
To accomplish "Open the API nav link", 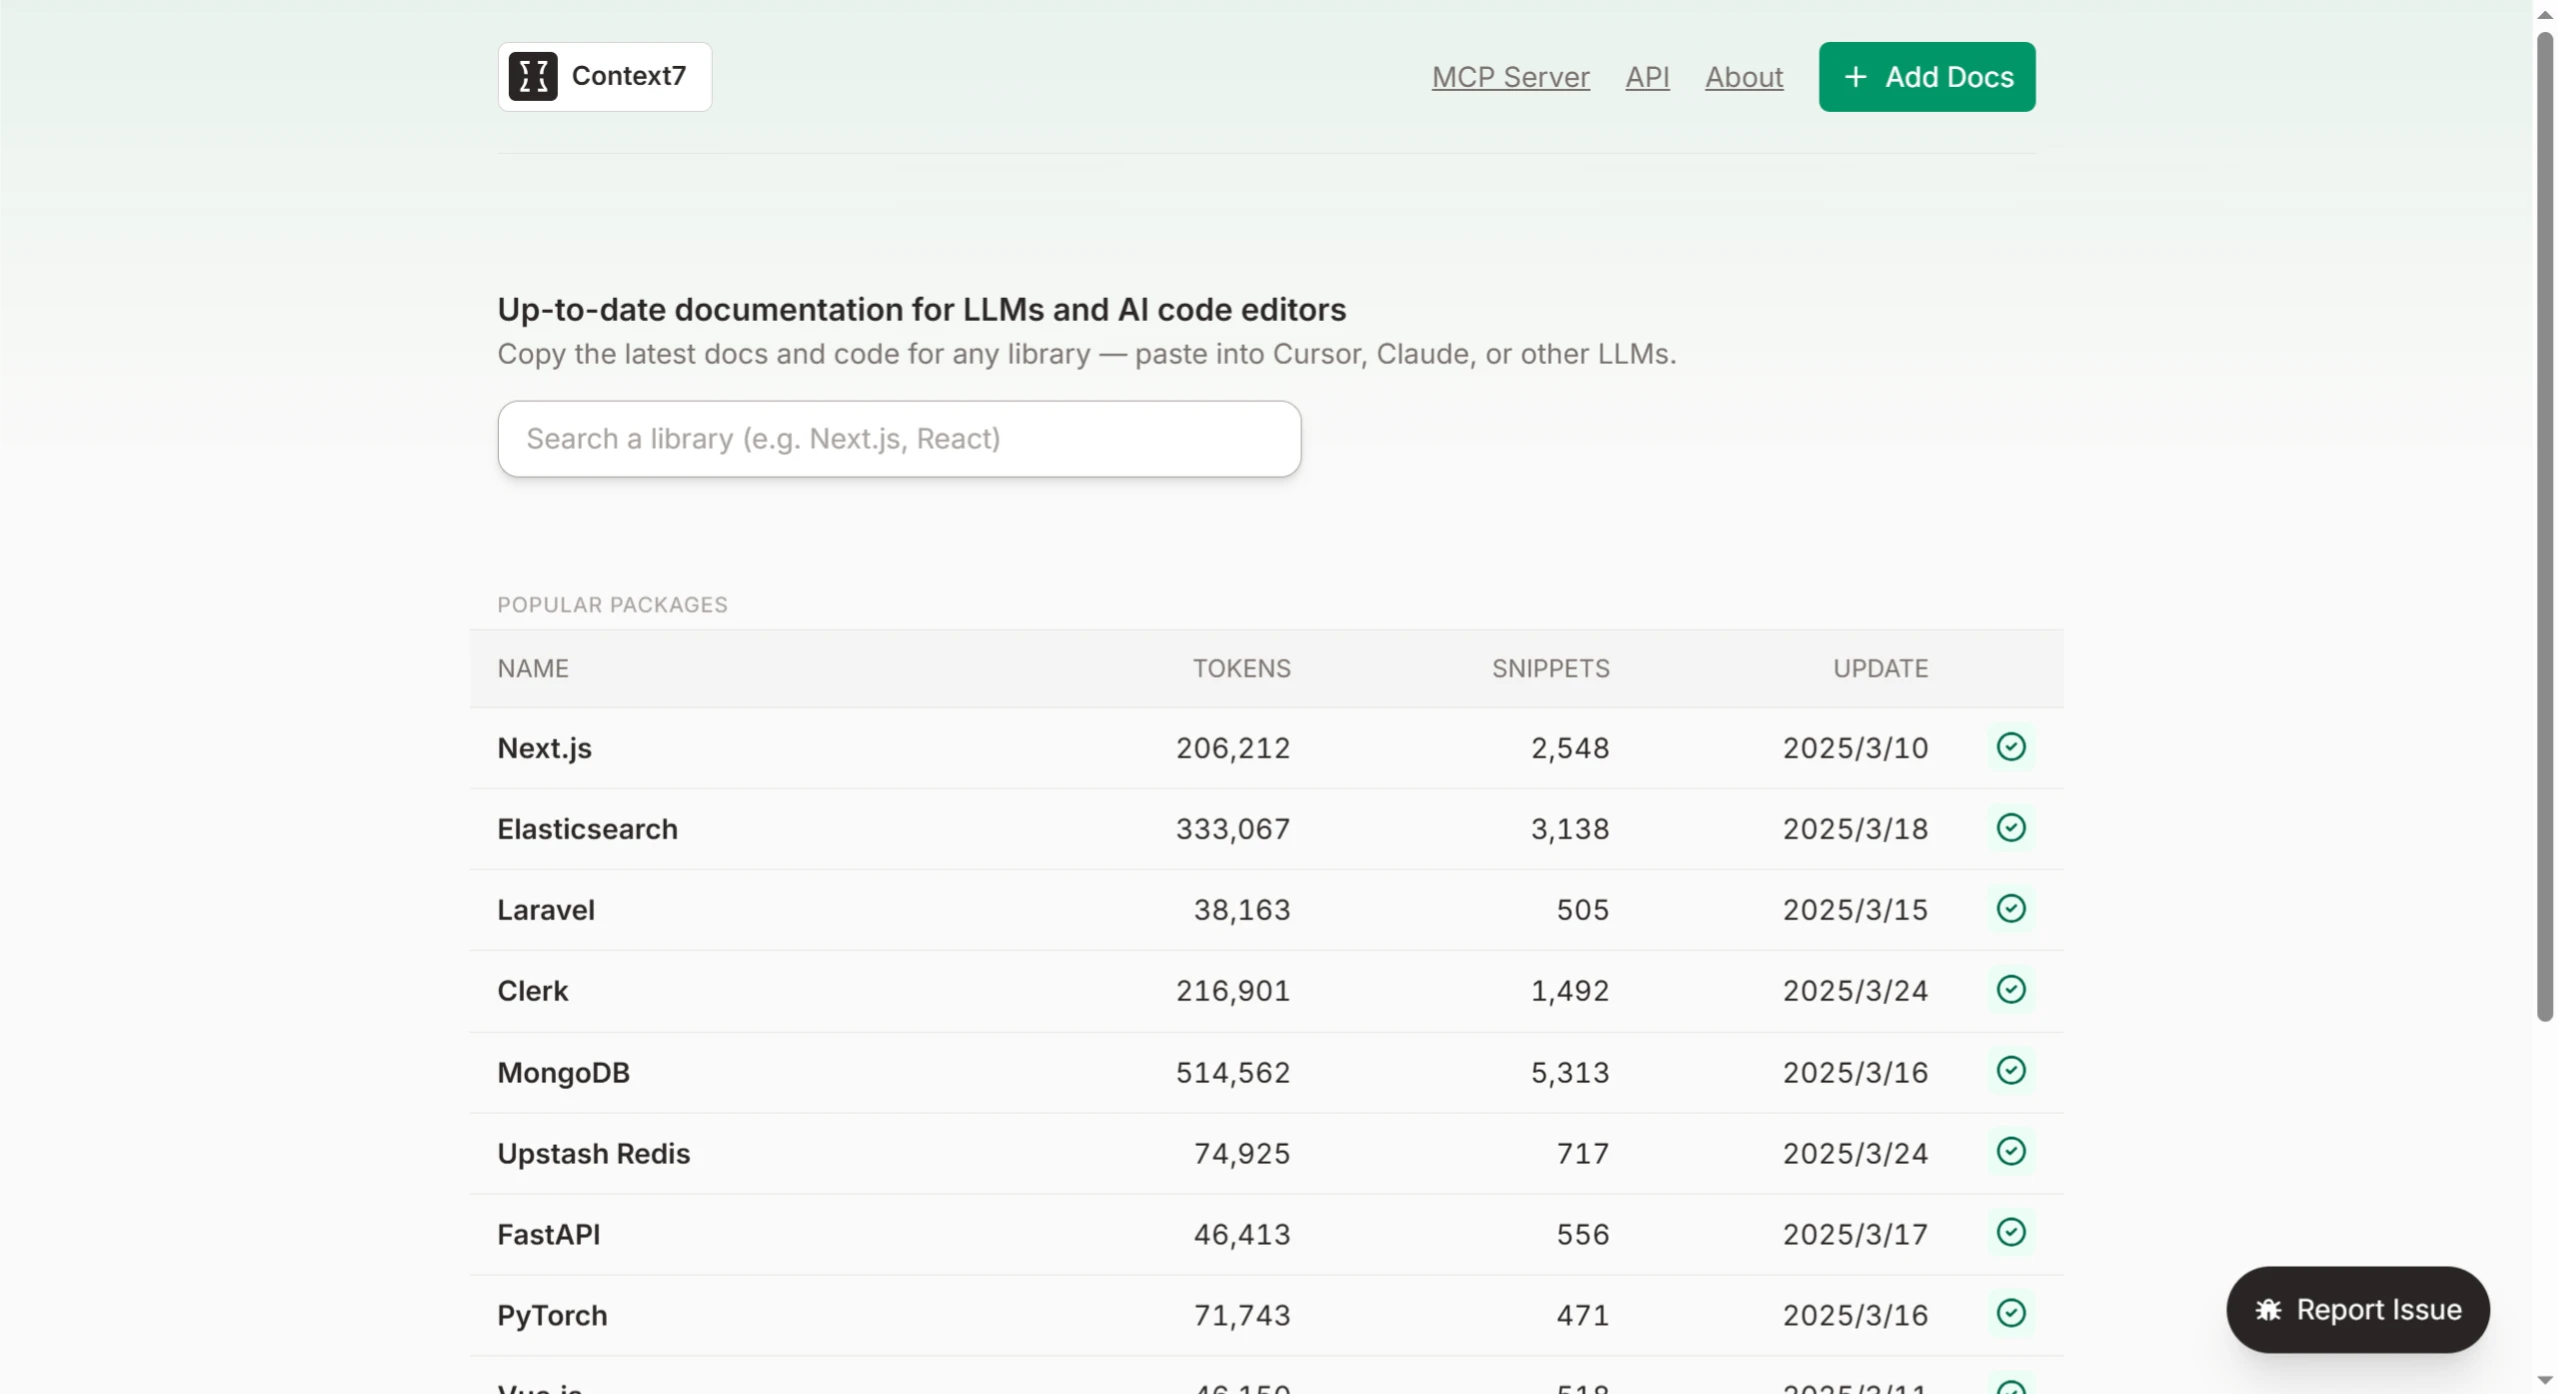I will (1647, 77).
